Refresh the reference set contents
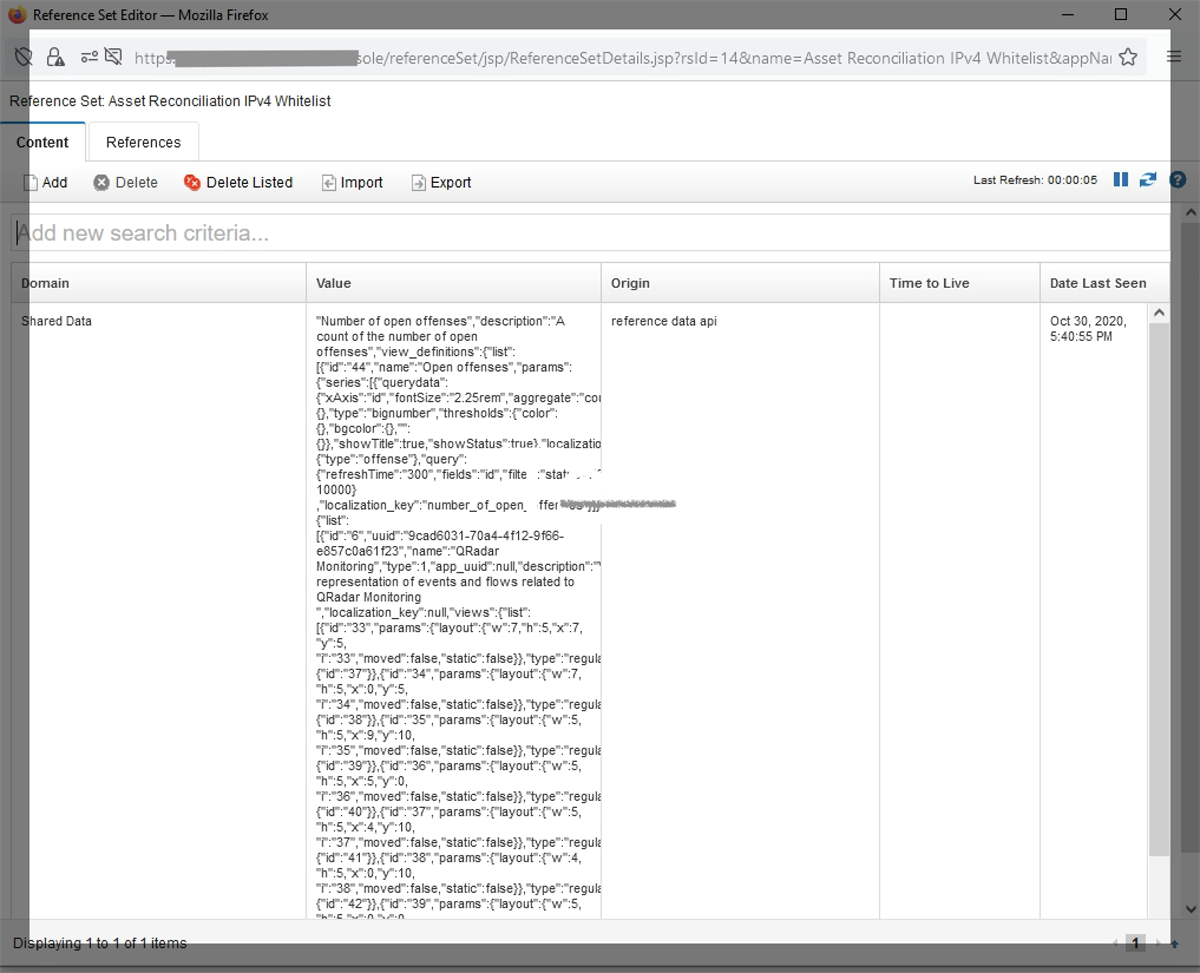 click(1148, 180)
